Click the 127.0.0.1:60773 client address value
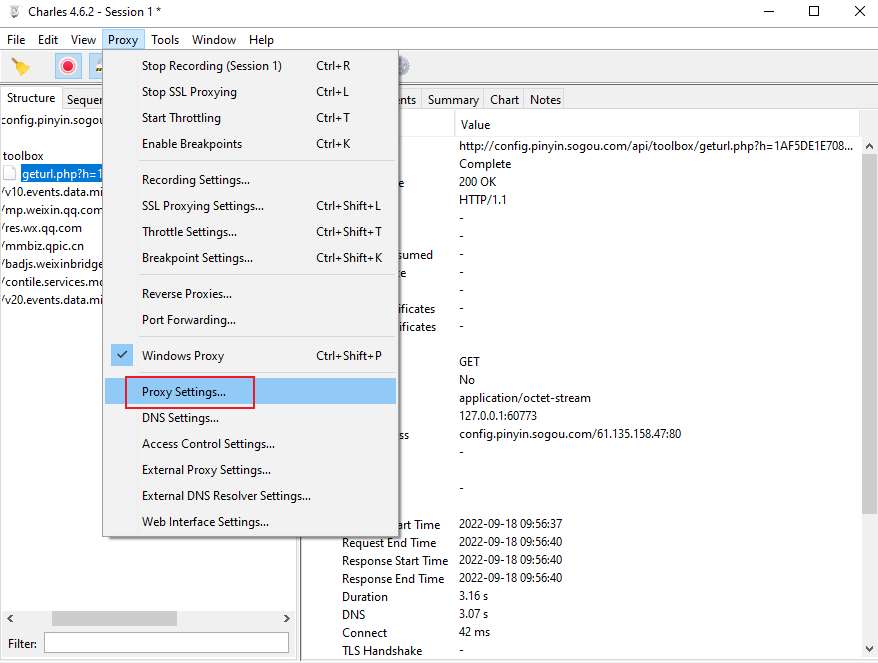 (498, 416)
